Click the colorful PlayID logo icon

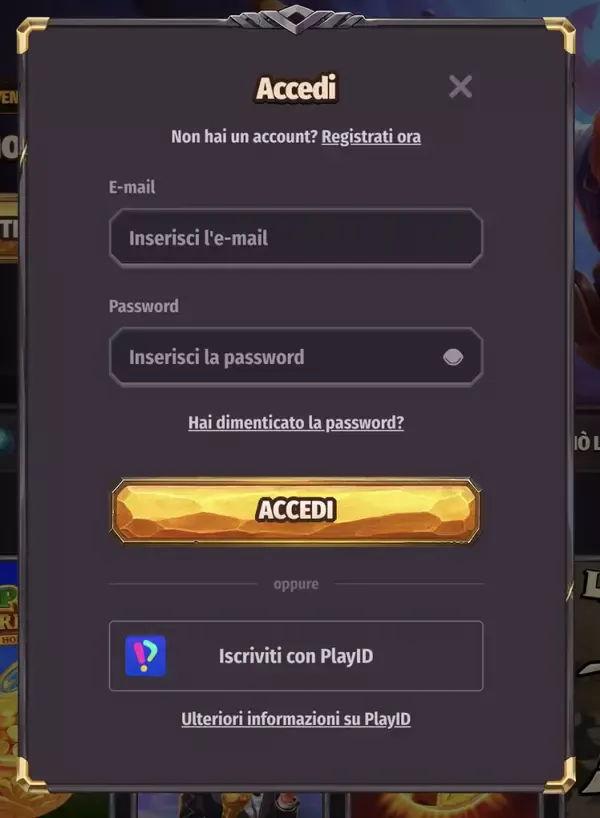146,656
